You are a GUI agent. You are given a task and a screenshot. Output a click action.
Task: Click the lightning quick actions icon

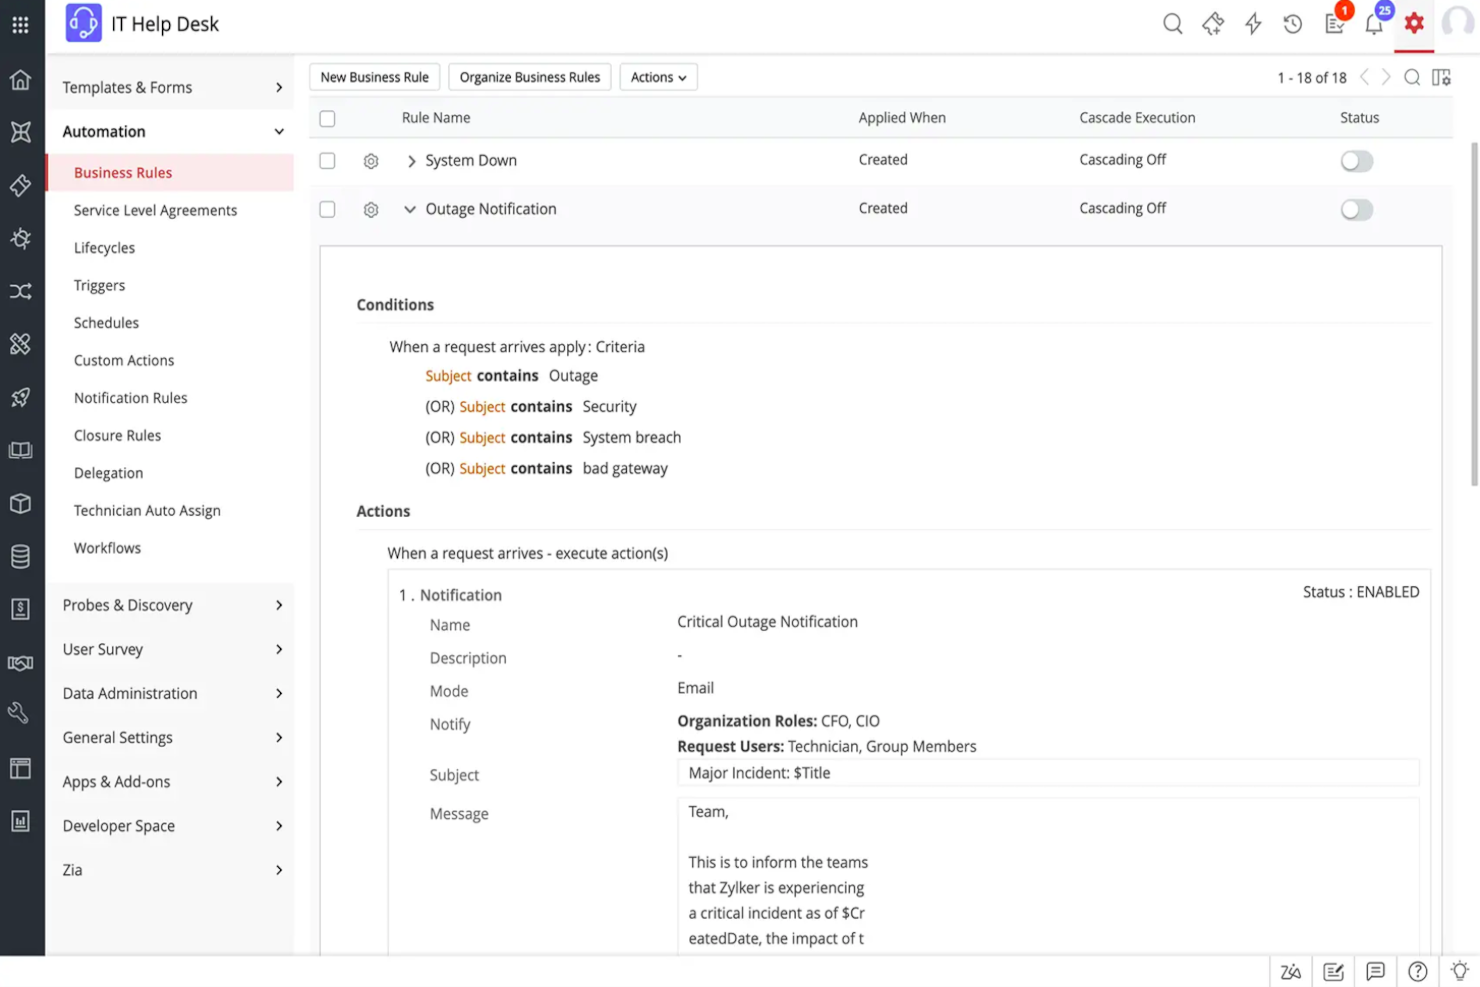1252,24
